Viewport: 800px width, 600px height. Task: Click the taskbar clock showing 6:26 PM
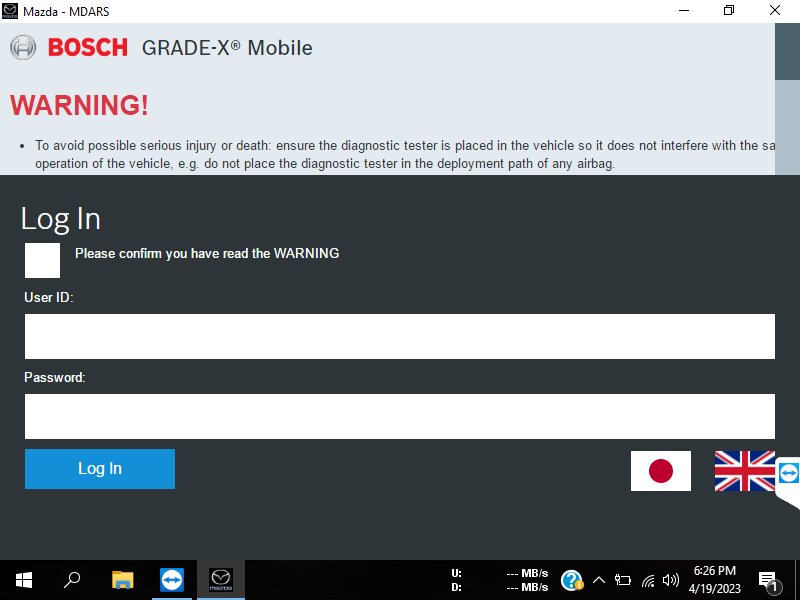coord(712,580)
